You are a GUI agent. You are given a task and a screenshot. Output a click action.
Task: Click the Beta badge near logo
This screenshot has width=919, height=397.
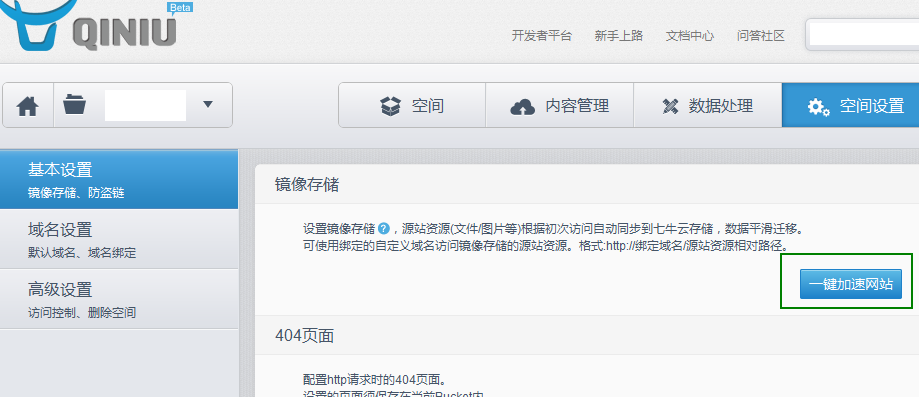(180, 7)
